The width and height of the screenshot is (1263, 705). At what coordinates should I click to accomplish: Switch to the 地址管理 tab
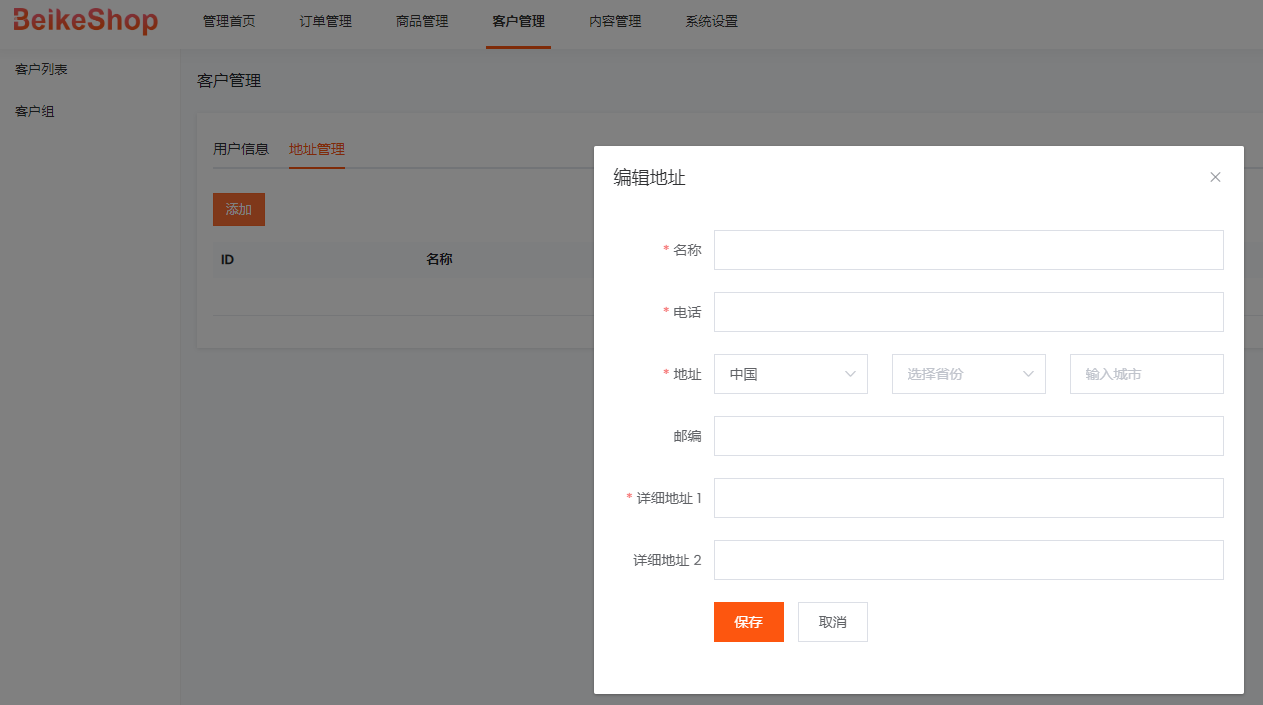click(317, 149)
